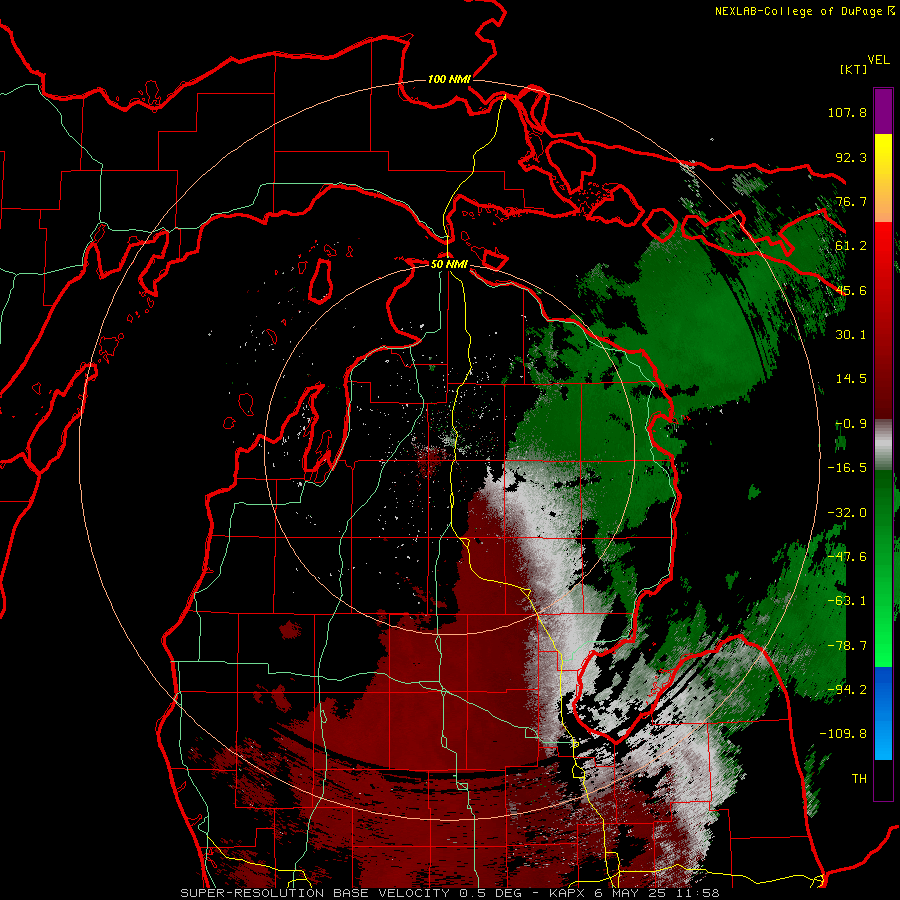Pick the yellow-orange segment of color bar

[883, 178]
